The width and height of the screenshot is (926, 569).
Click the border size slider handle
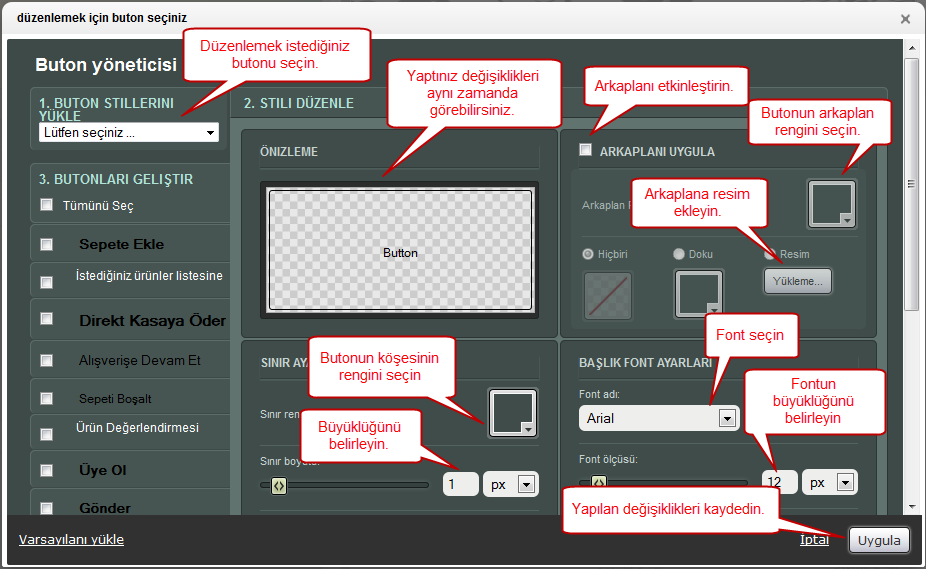(279, 485)
